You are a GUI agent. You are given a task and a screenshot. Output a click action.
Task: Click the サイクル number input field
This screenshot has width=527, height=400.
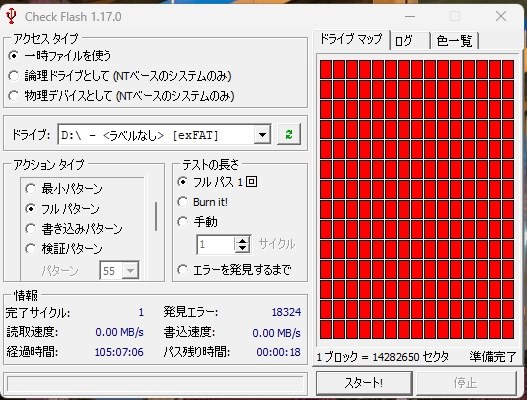pos(216,244)
